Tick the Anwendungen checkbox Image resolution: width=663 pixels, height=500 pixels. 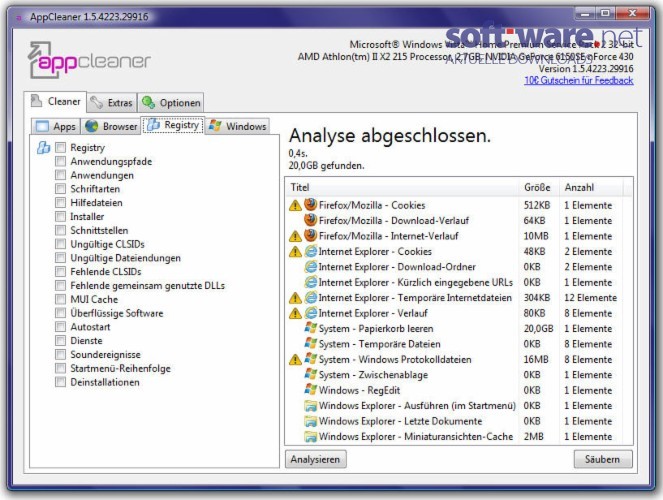[x=61, y=175]
